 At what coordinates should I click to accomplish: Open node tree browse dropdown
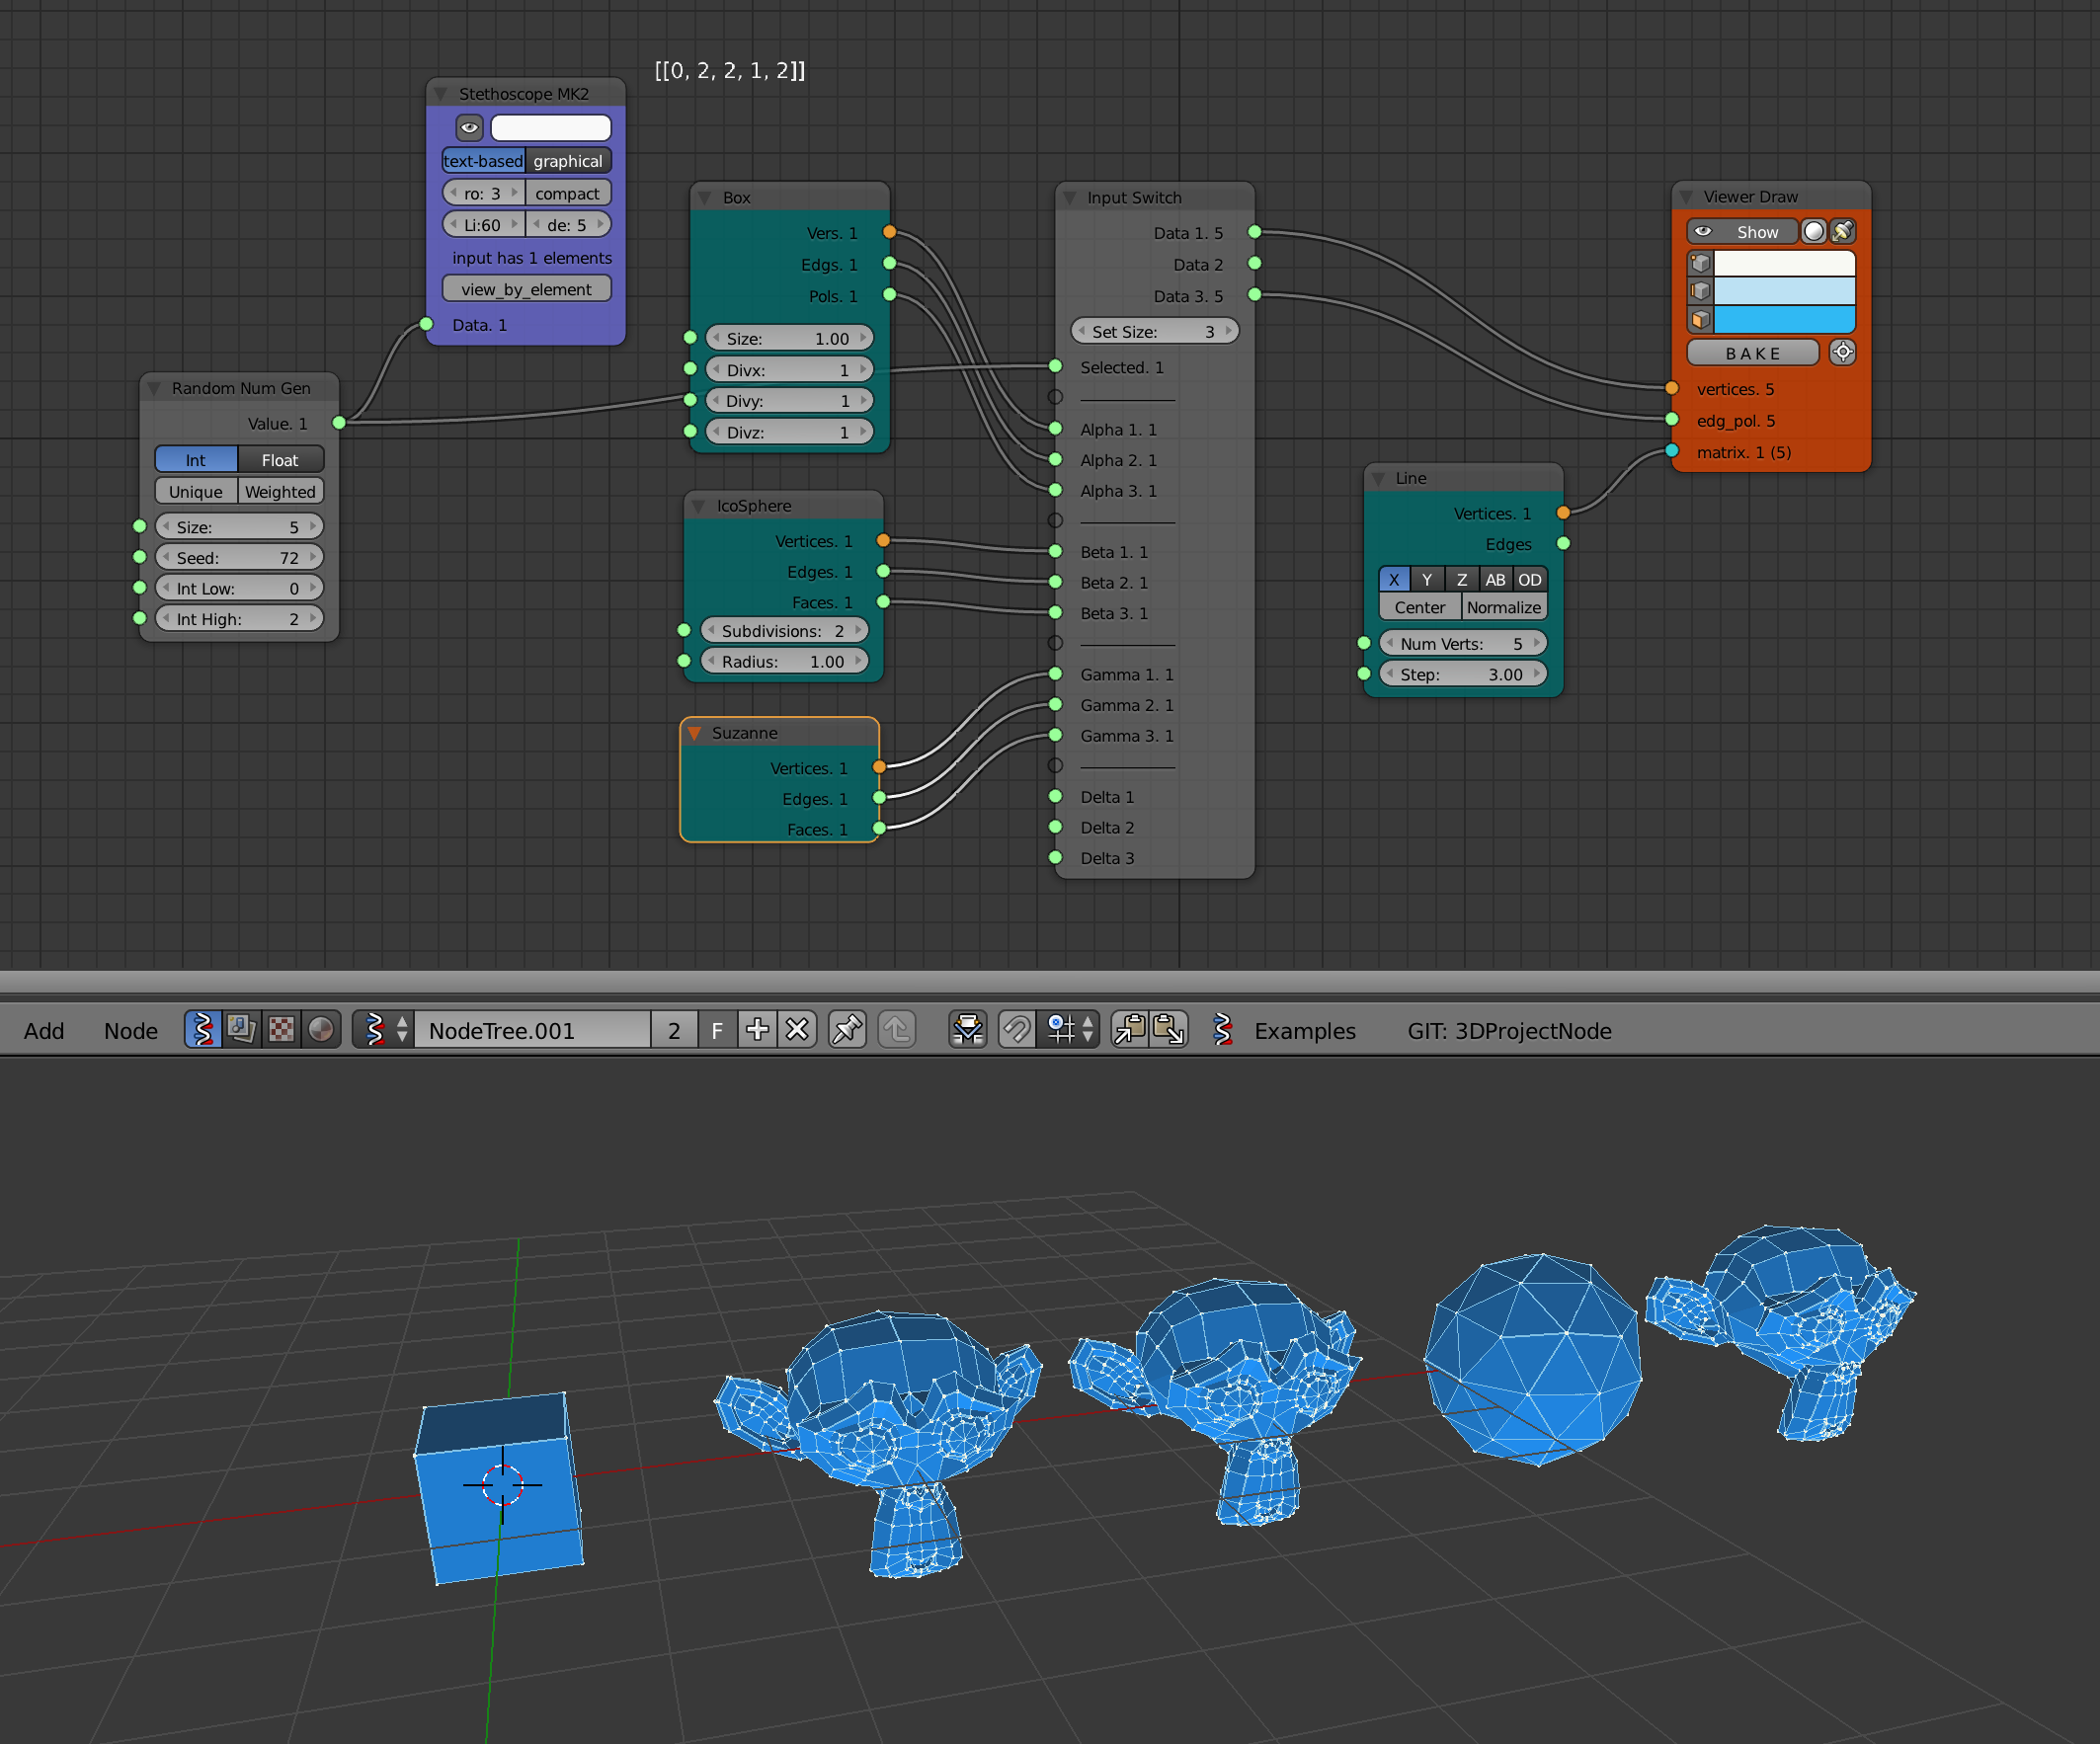pyautogui.click(x=385, y=1030)
